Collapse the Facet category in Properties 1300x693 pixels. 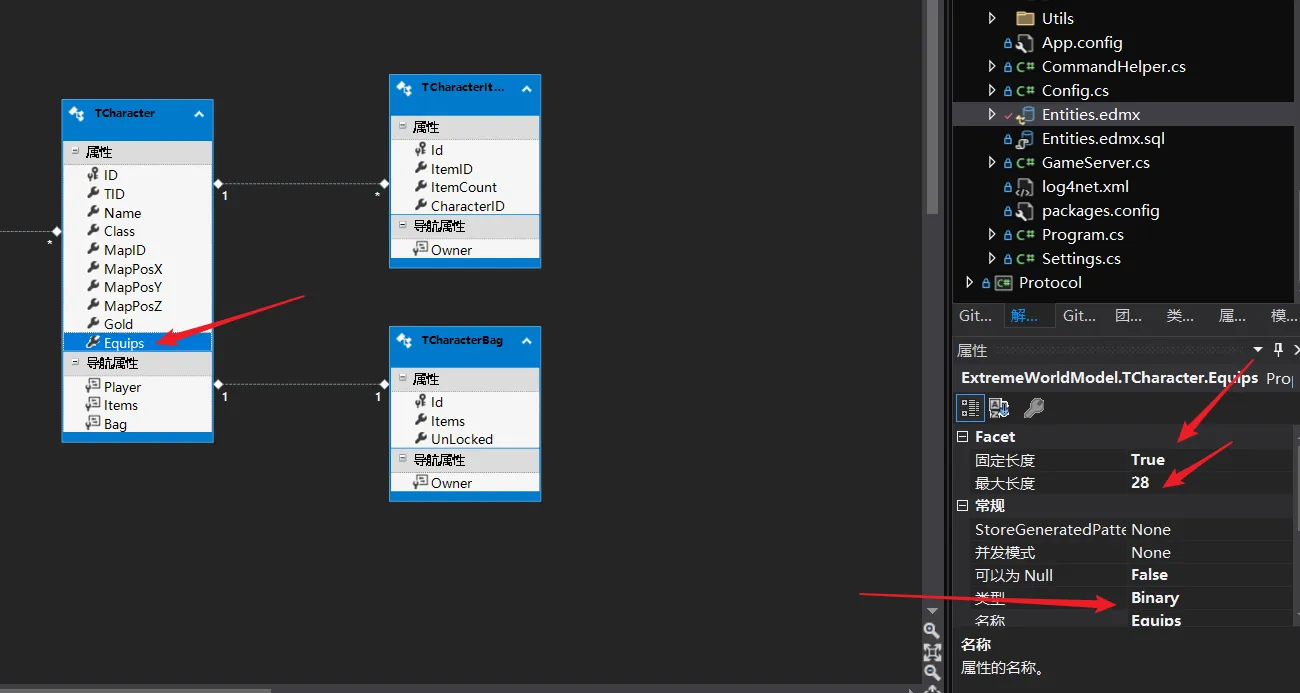point(963,437)
